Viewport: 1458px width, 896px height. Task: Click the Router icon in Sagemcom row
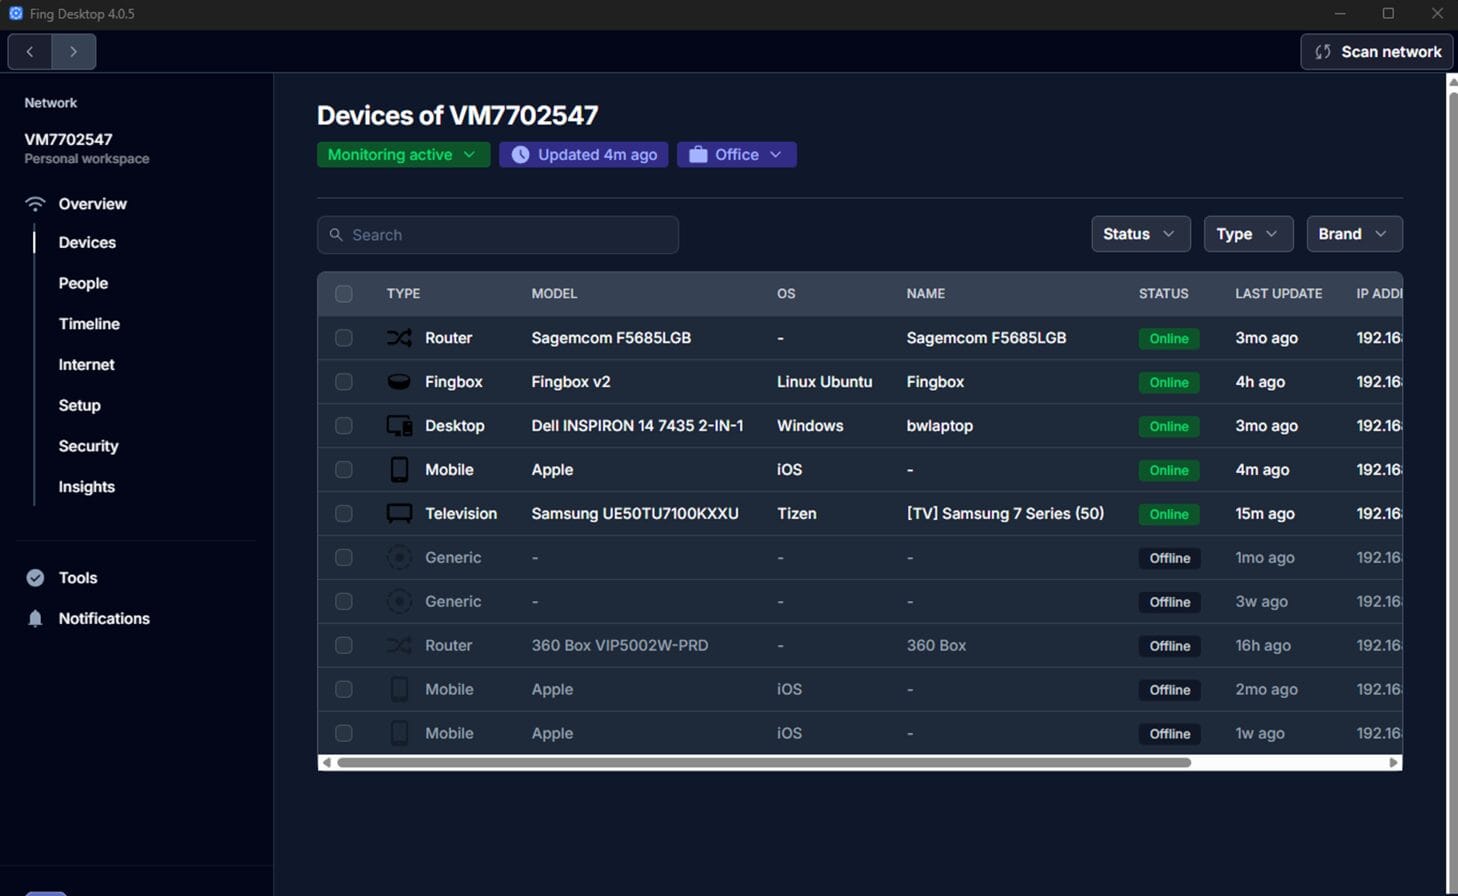pyautogui.click(x=399, y=338)
